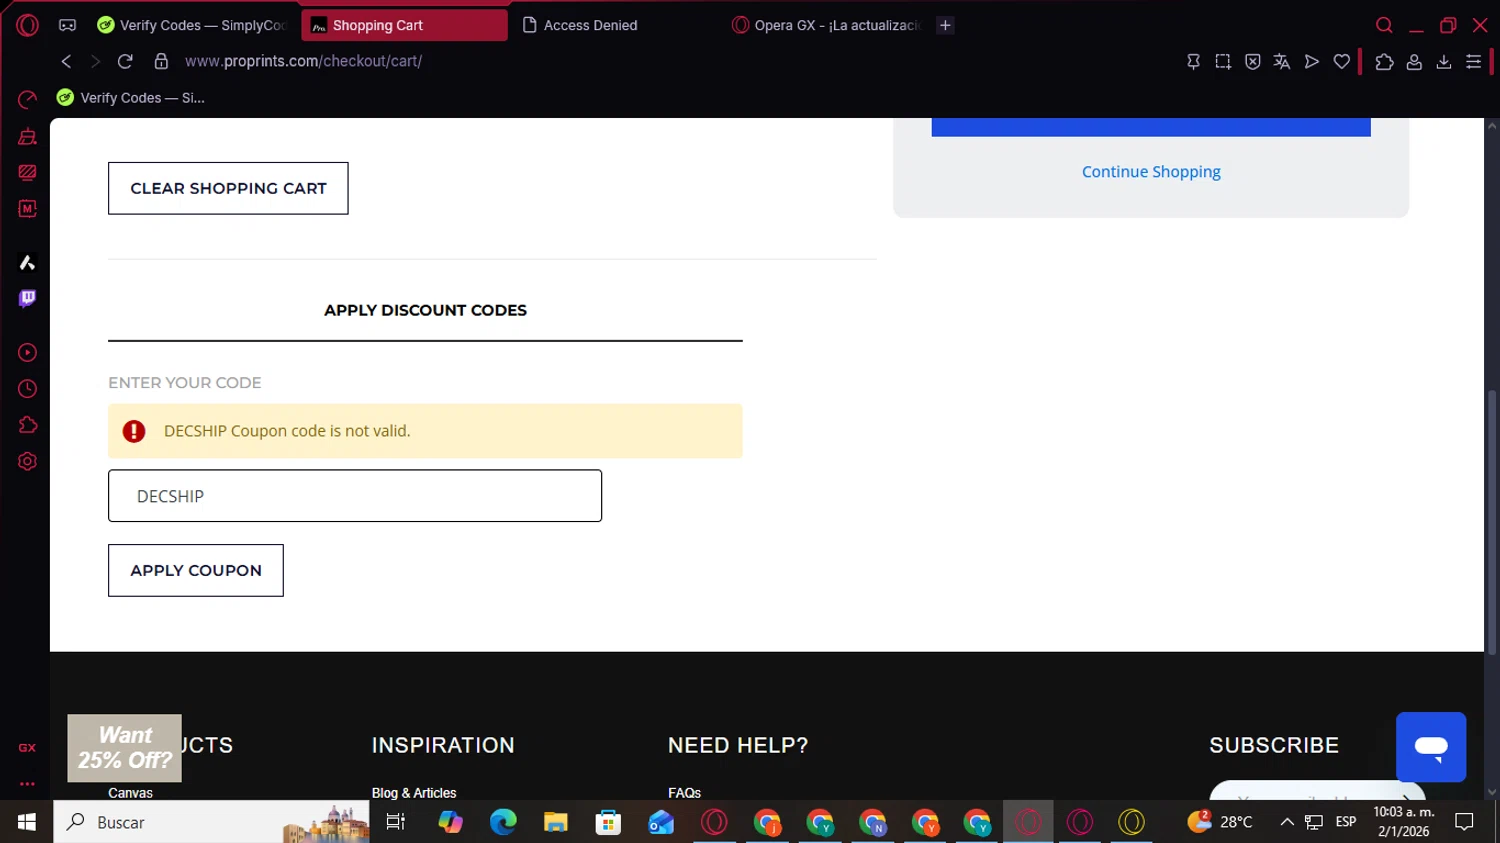
Task: Open the player sidebar icon
Action: (x=27, y=352)
